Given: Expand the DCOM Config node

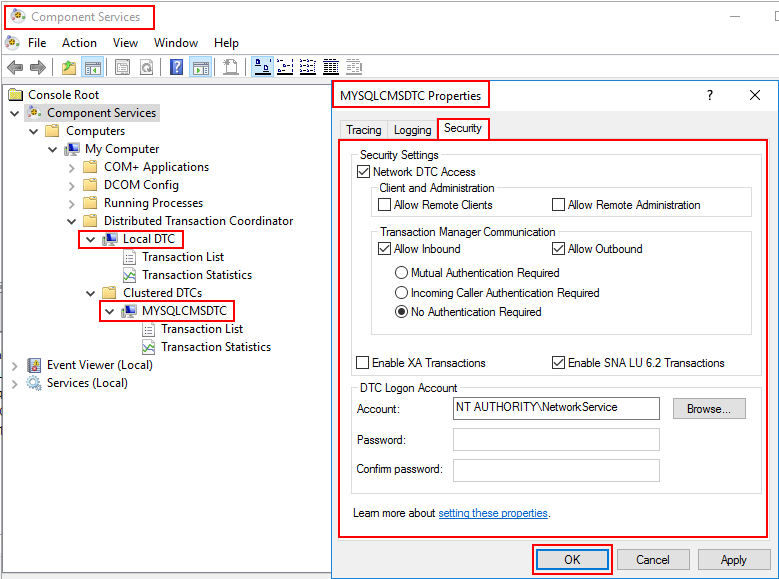Looking at the screenshot, I should point(72,185).
